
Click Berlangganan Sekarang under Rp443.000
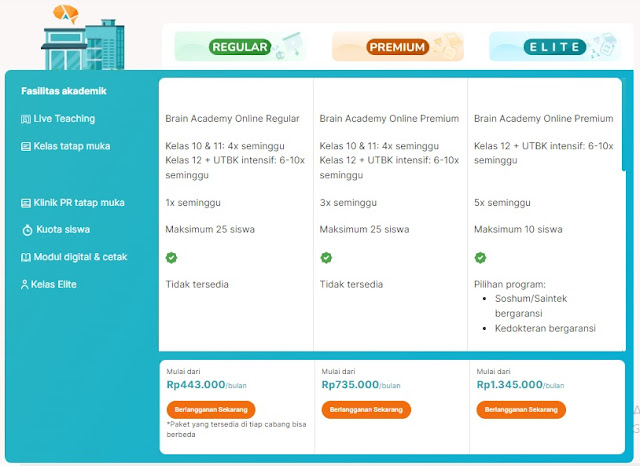tap(211, 409)
